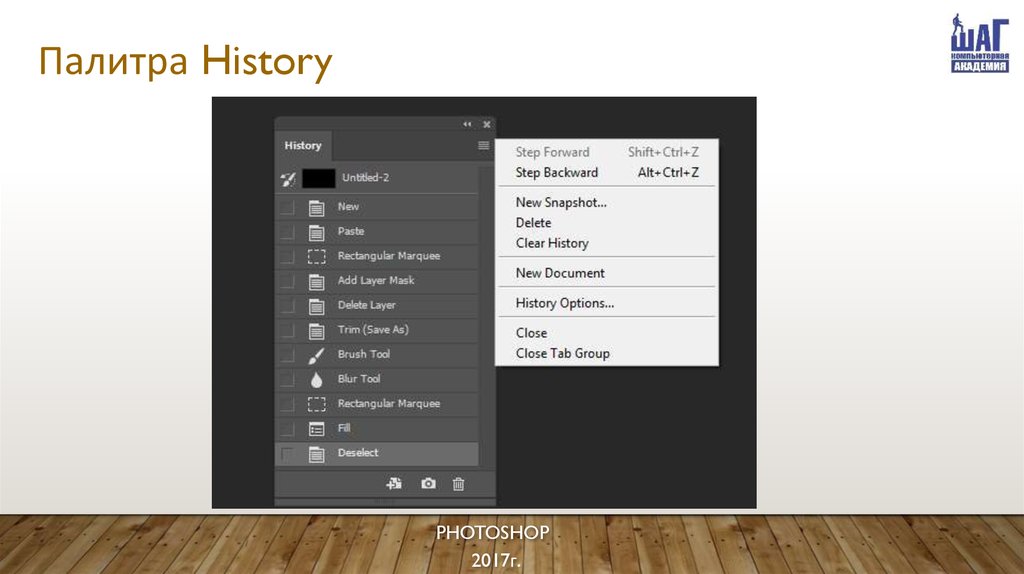Select the Delete Layer history state
Viewport: 1024px width, 574px height.
tap(366, 305)
